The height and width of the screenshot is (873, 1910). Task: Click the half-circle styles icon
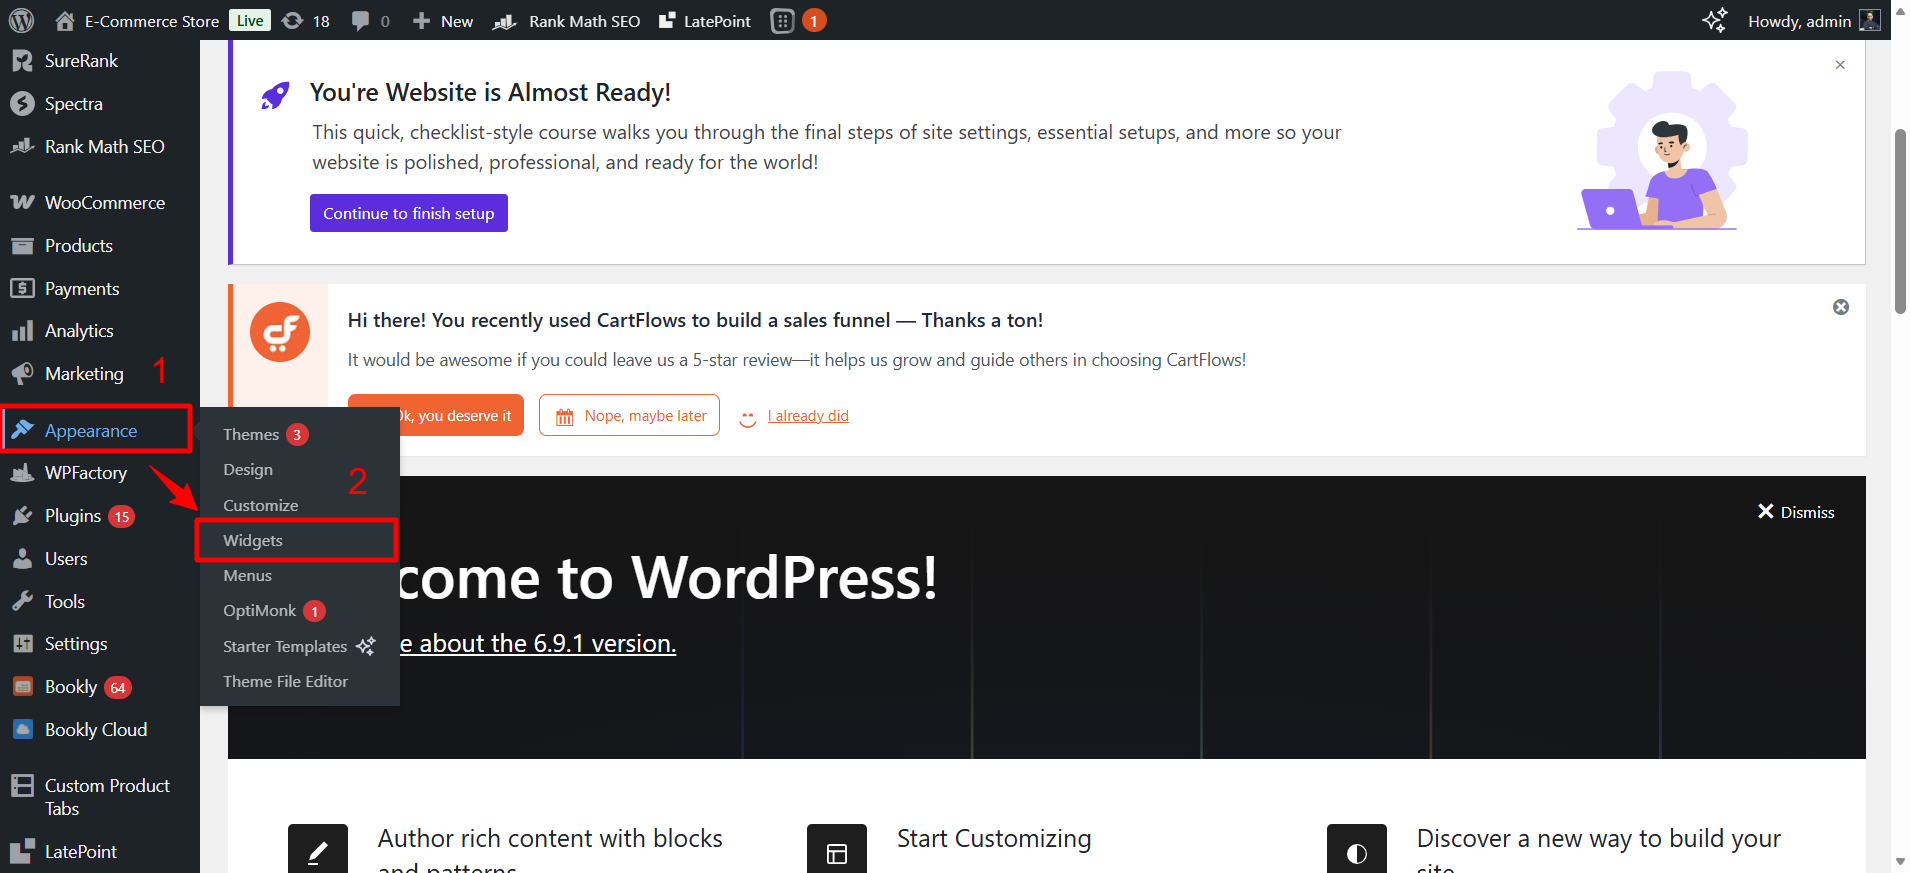[1357, 849]
